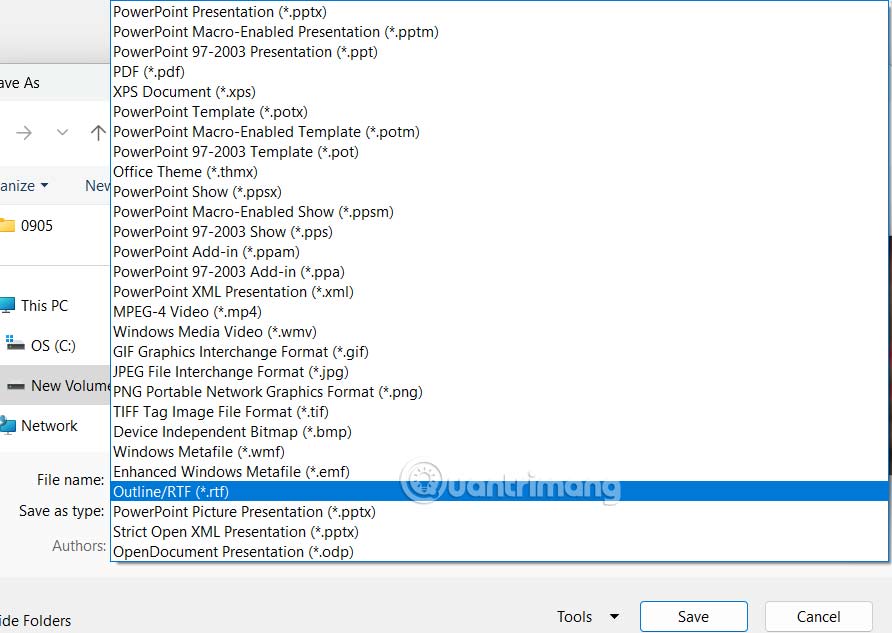Viewport: 892px width, 633px height.
Task: Choose MPEG-4 Video (*.mp4) format
Action: (x=499, y=312)
